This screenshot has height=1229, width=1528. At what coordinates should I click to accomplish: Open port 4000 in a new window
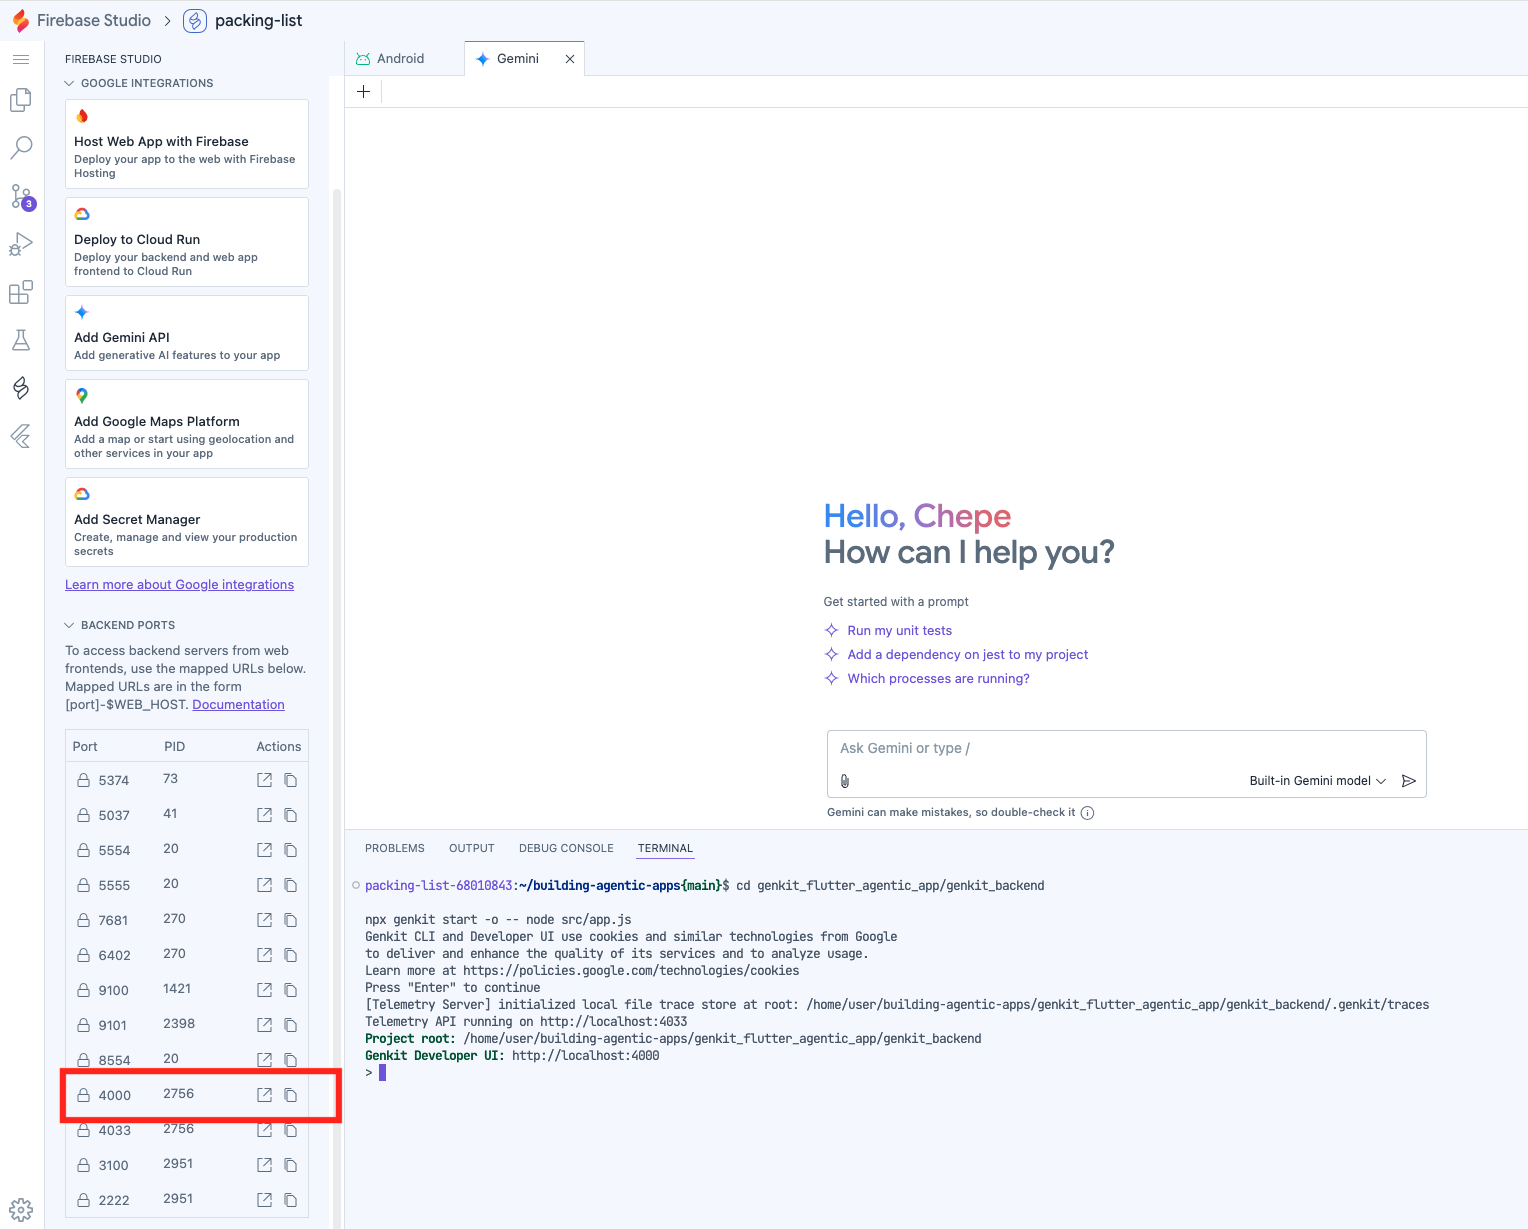pos(264,1095)
